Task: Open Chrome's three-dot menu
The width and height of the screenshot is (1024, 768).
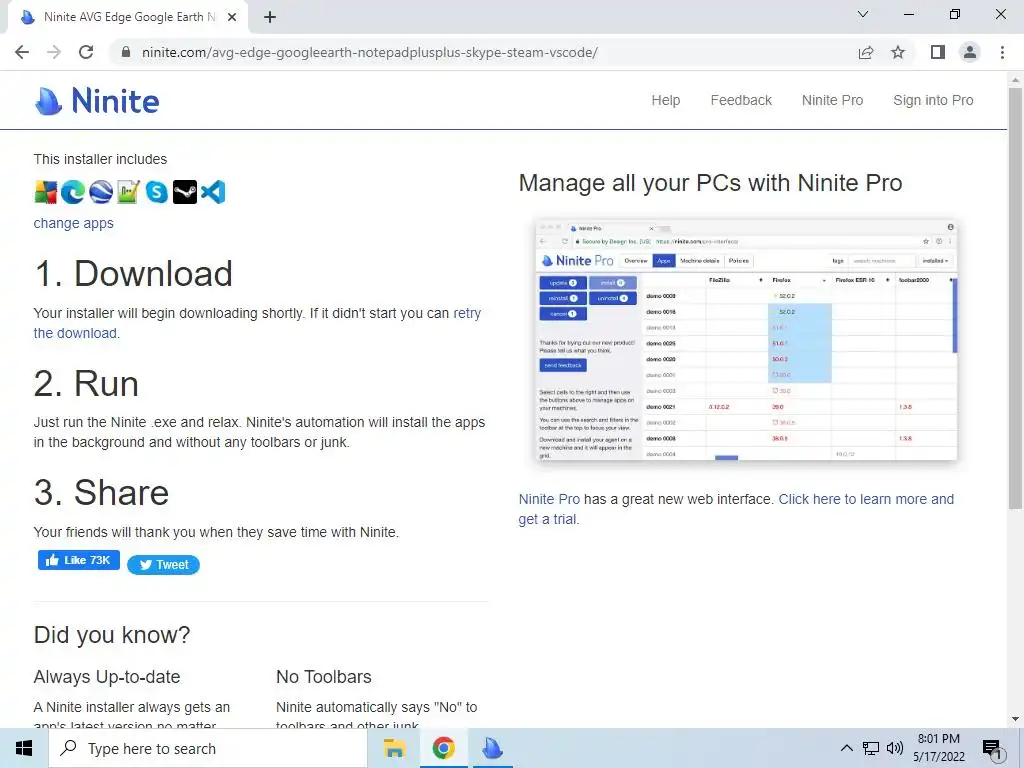Action: pyautogui.click(x=1002, y=52)
